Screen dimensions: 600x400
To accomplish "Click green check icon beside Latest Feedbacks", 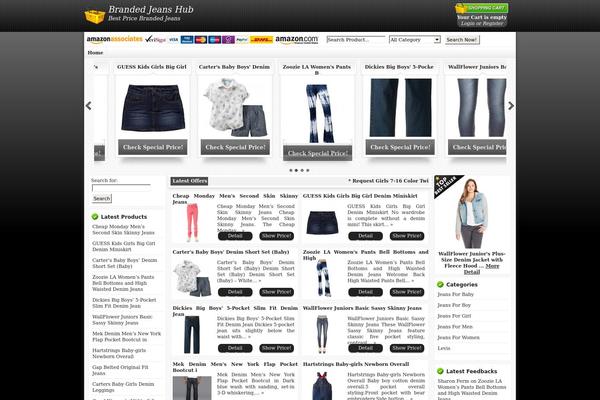I will pos(440,371).
